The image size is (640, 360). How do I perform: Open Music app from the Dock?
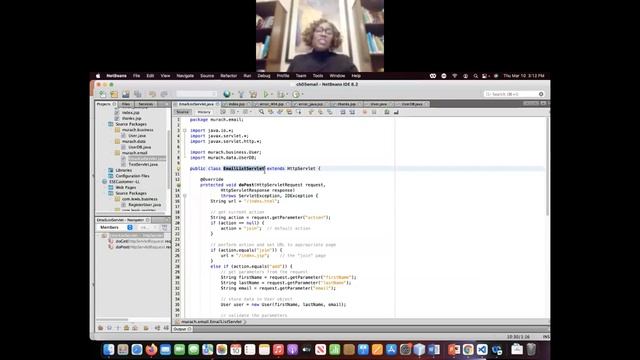point(278,349)
